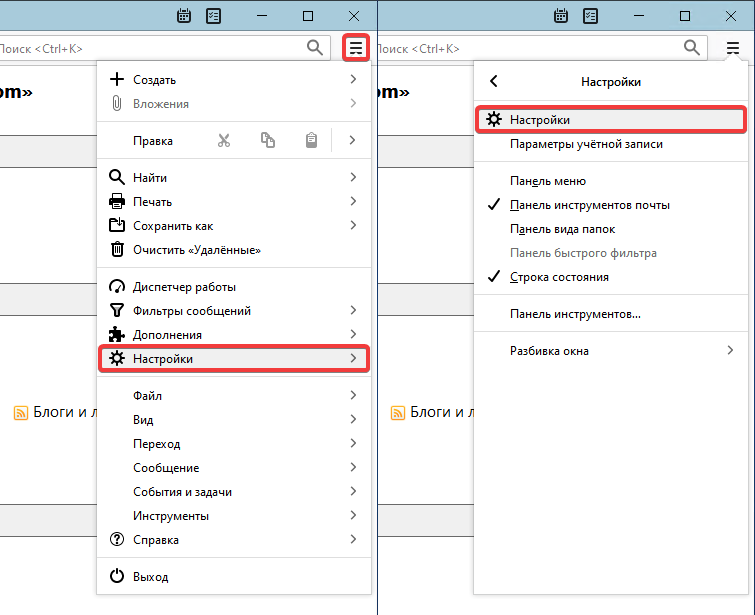Click the puzzle piece Дополнения icon
This screenshot has height=615, width=755.
click(117, 335)
